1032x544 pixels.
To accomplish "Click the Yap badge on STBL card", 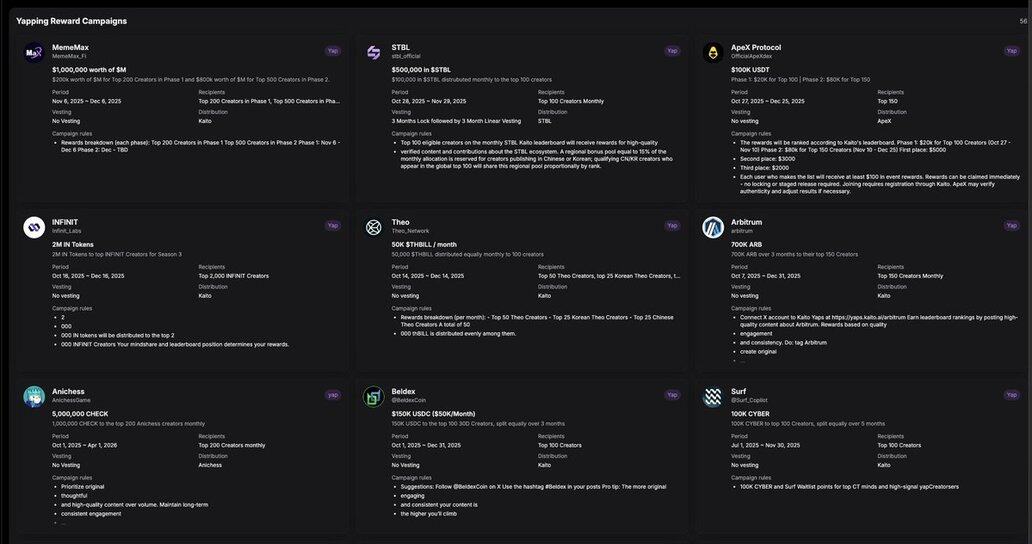I will [672, 50].
